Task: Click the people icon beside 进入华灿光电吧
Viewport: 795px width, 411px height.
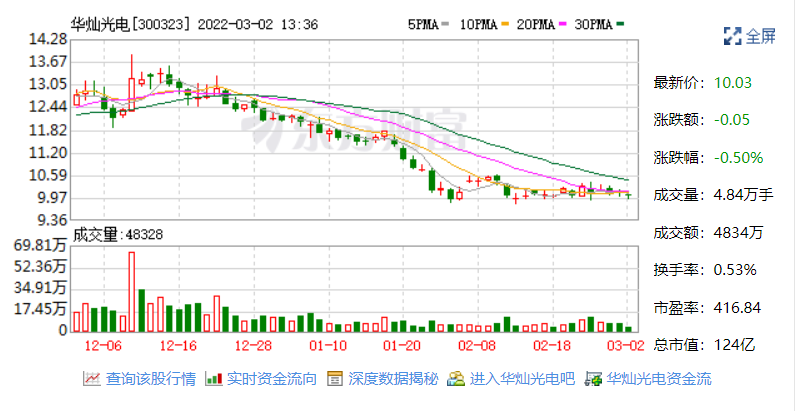Action: (x=456, y=379)
